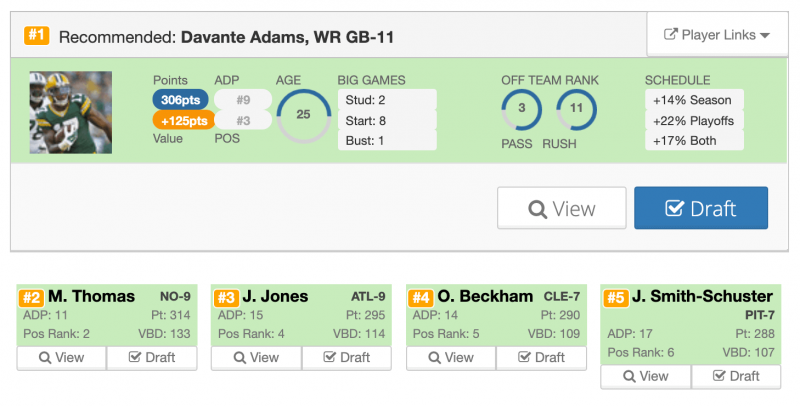Viewport: 800px width, 406px height.
Task: Draft J. Smith-Schuster
Action: 736,376
